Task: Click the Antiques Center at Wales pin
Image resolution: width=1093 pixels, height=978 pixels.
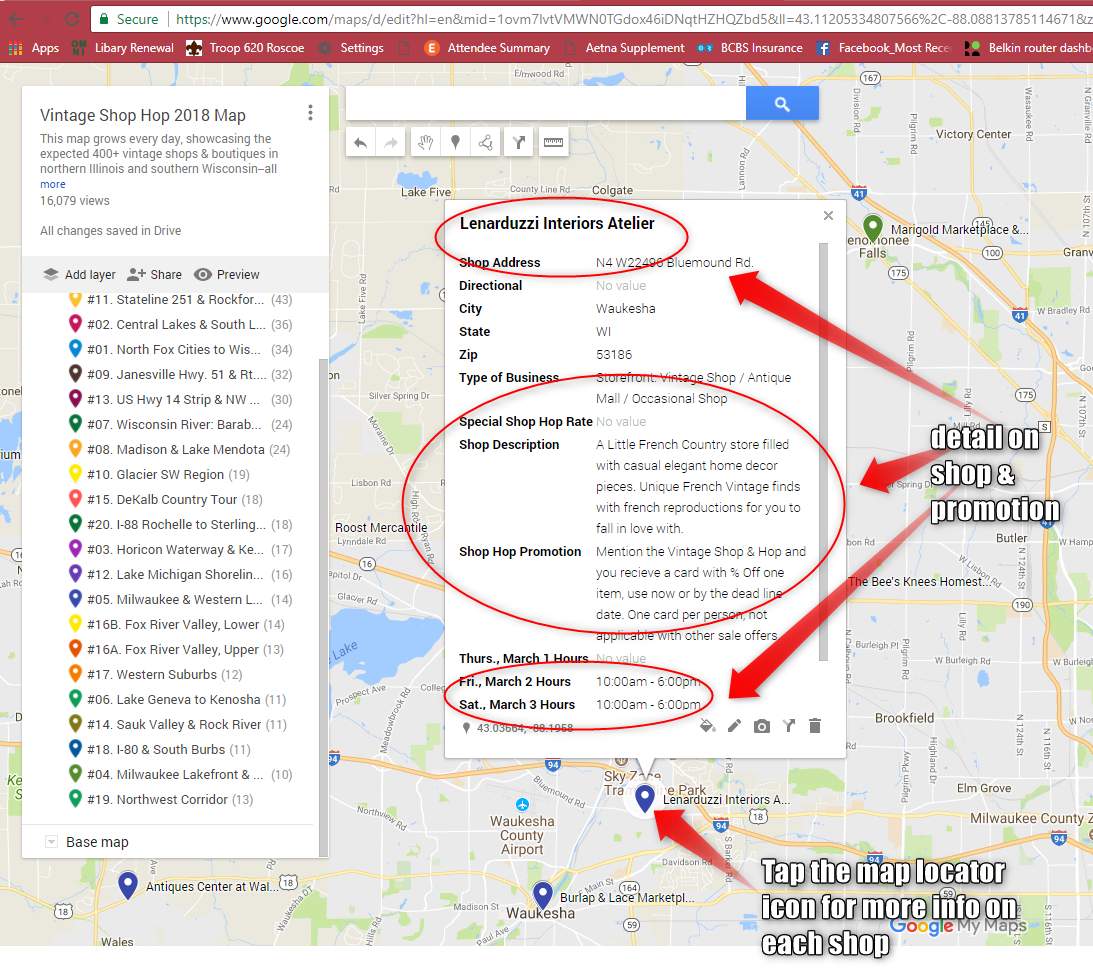Action: coord(128,885)
